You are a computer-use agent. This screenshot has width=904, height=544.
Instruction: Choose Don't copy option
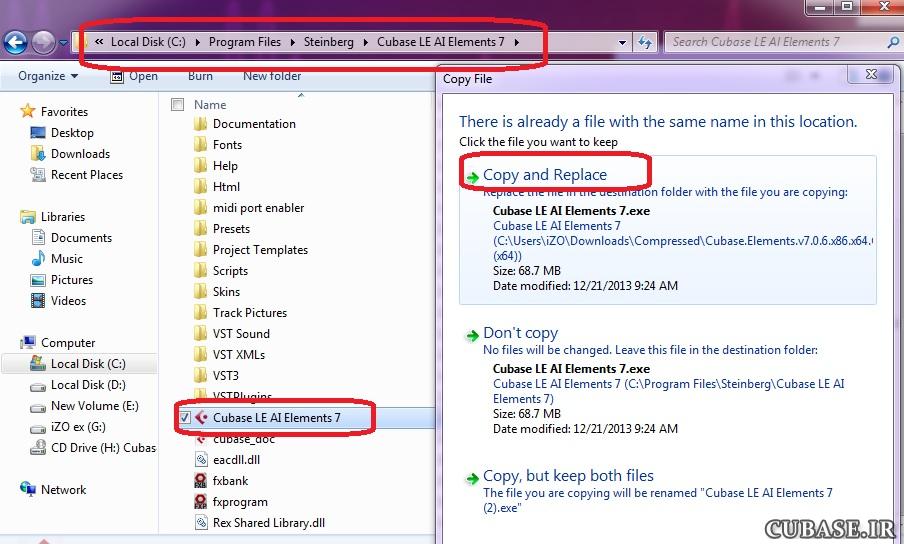[x=520, y=333]
